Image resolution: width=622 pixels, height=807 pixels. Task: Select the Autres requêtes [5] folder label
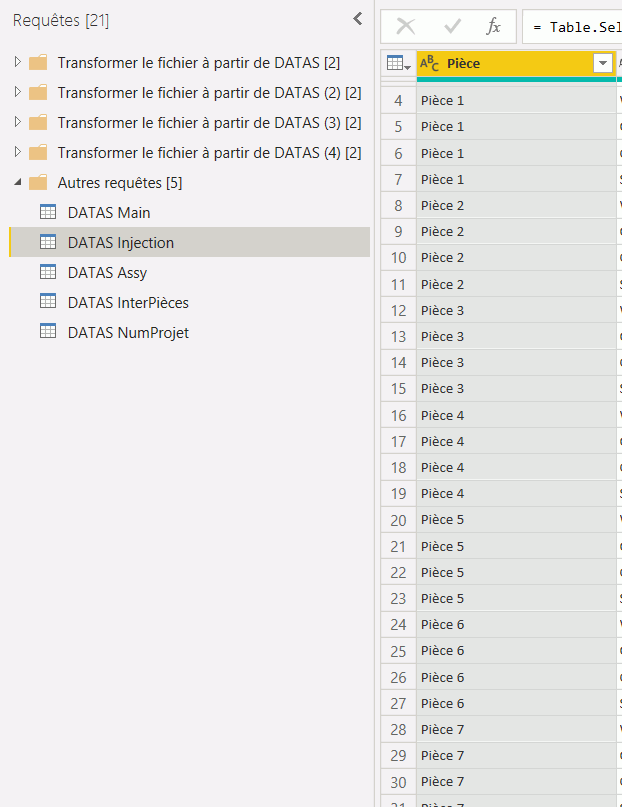120,183
